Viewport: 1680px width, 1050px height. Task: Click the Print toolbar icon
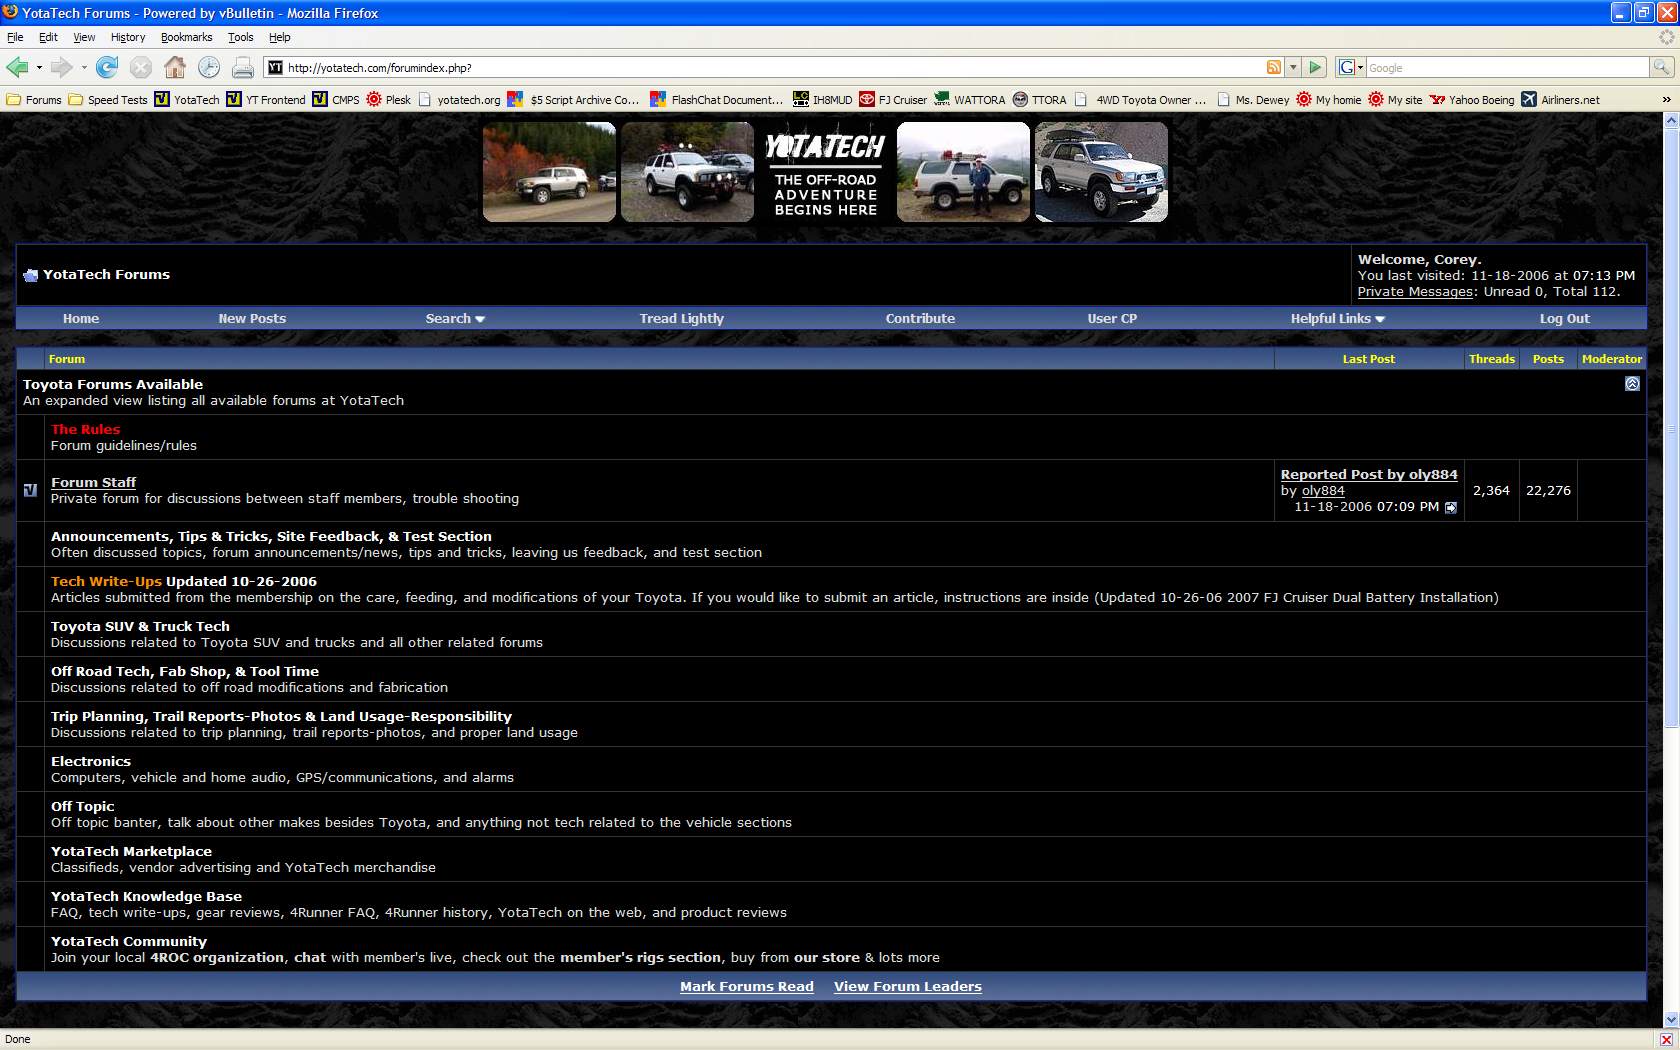coord(243,67)
